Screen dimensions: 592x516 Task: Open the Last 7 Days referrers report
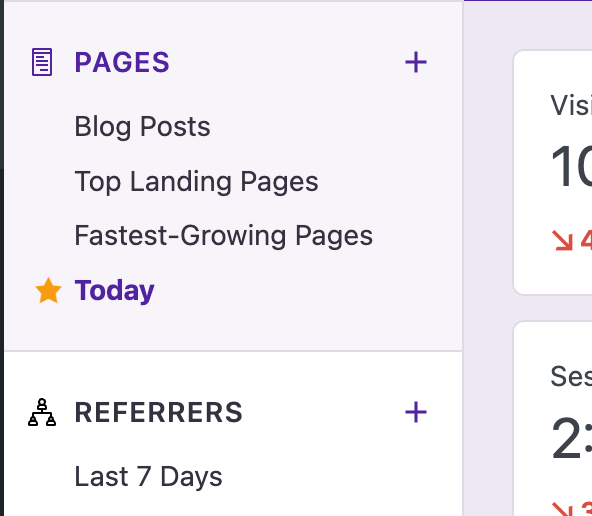(148, 476)
